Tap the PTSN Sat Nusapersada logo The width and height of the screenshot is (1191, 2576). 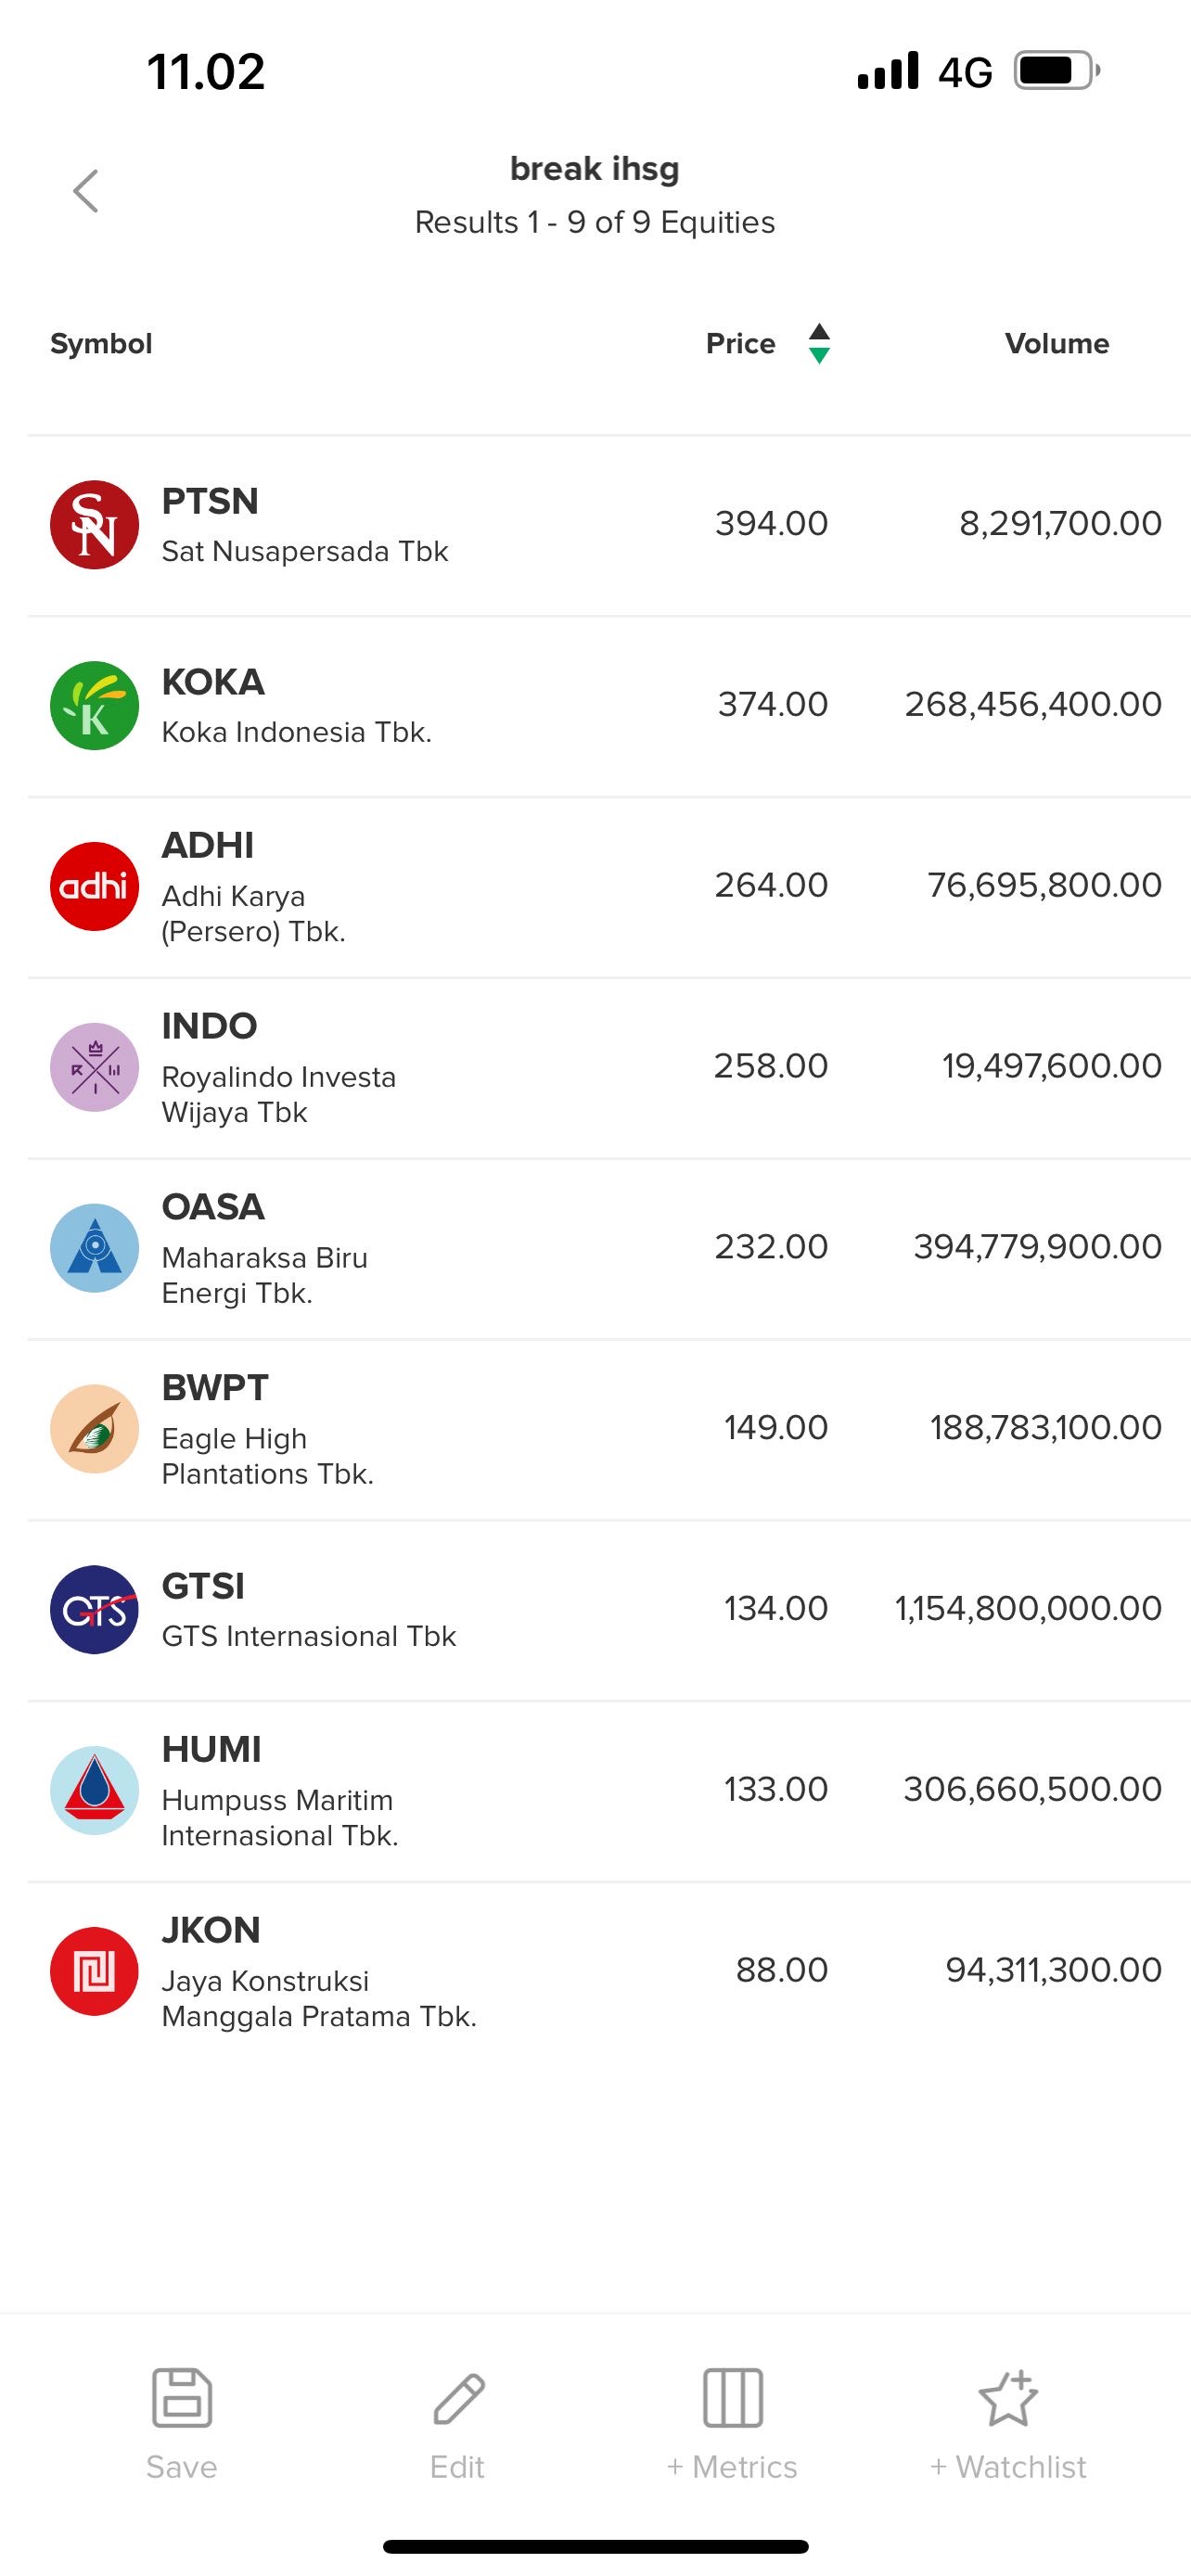(x=94, y=525)
